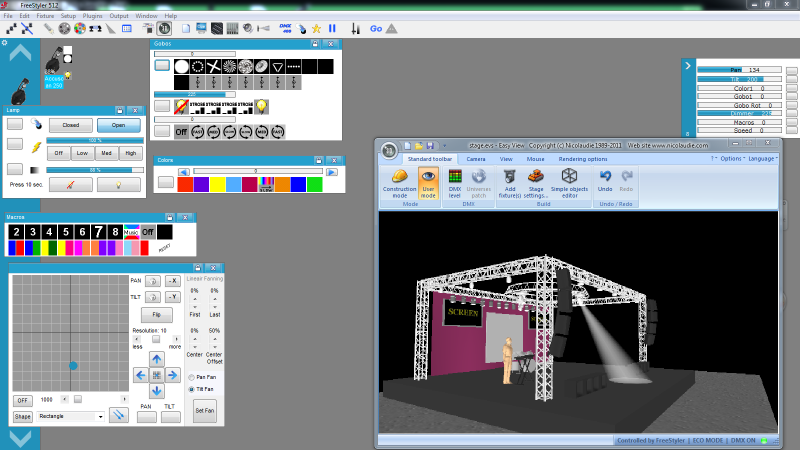The image size is (800, 450).
Task: Select the Pan Fan radio button
Action: coord(192,376)
